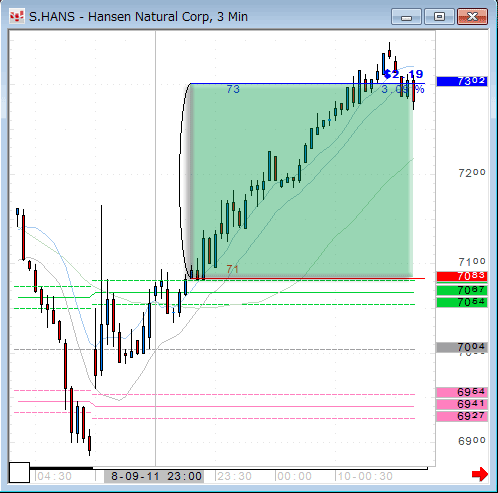
Task: Click the white square box at bottom-left corner
Action: point(19,472)
